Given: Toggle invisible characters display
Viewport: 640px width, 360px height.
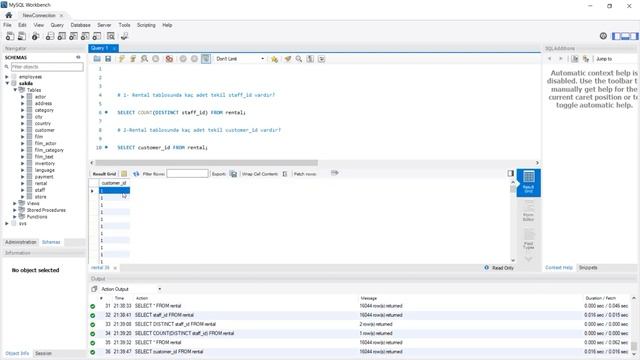Looking at the screenshot, I should (x=310, y=59).
